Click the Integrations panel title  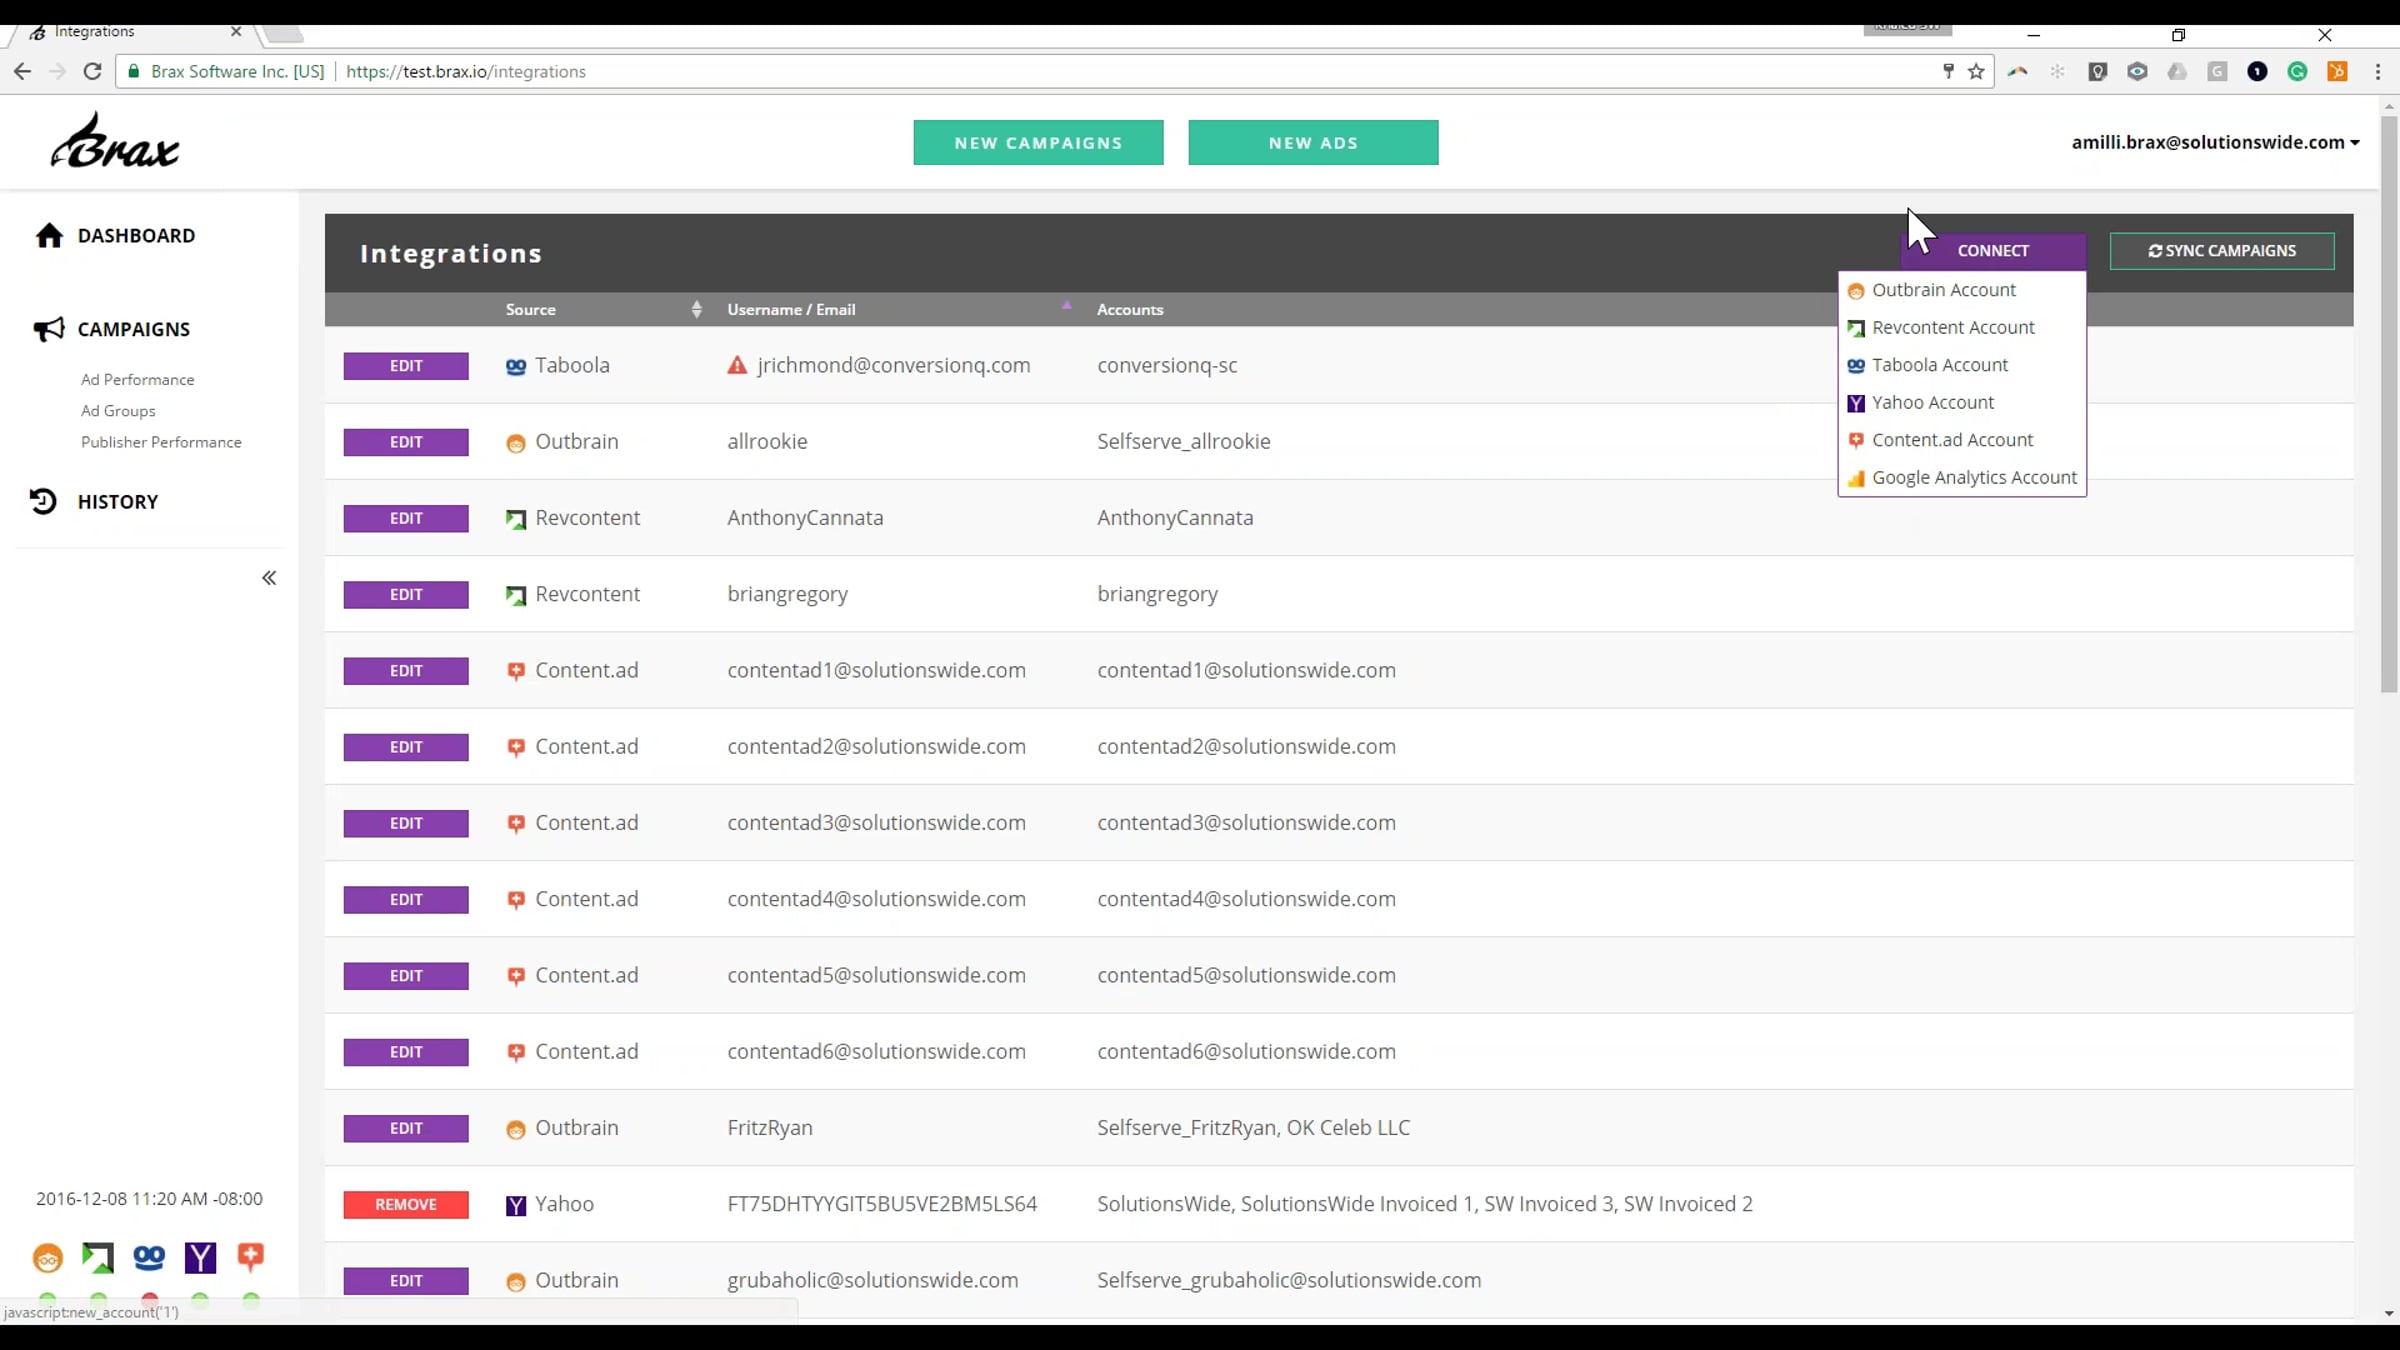[451, 254]
